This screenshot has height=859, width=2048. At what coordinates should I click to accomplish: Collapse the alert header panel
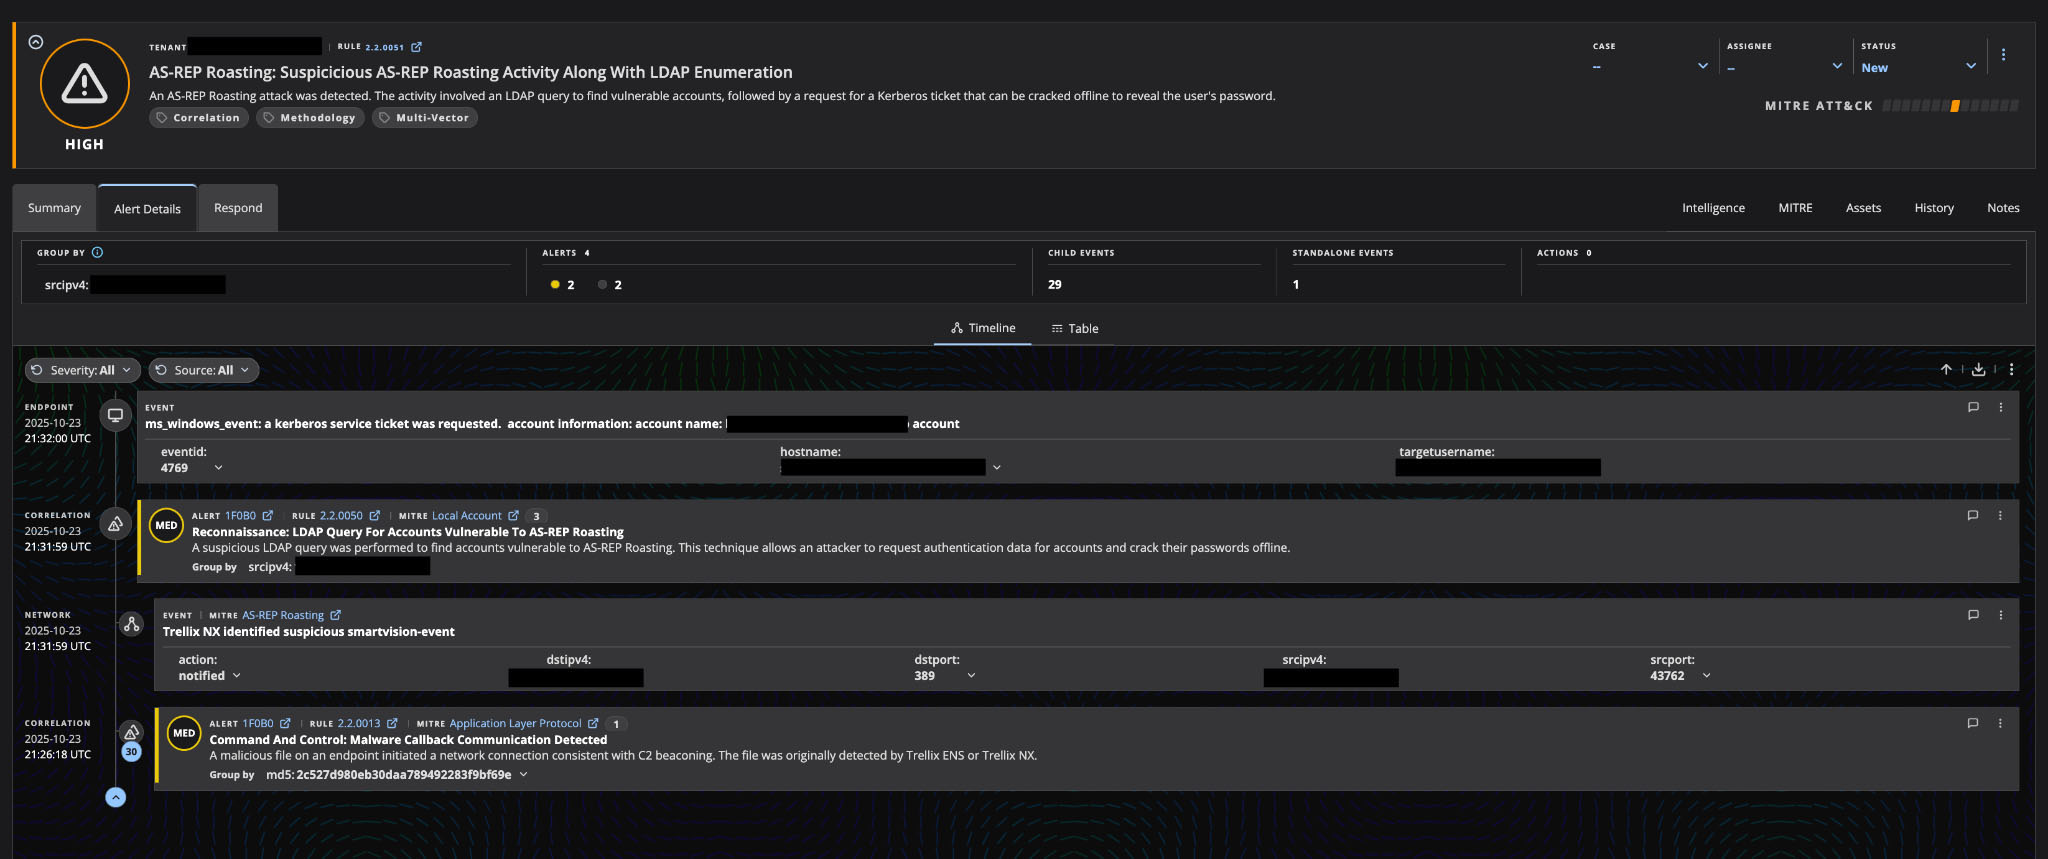36,42
